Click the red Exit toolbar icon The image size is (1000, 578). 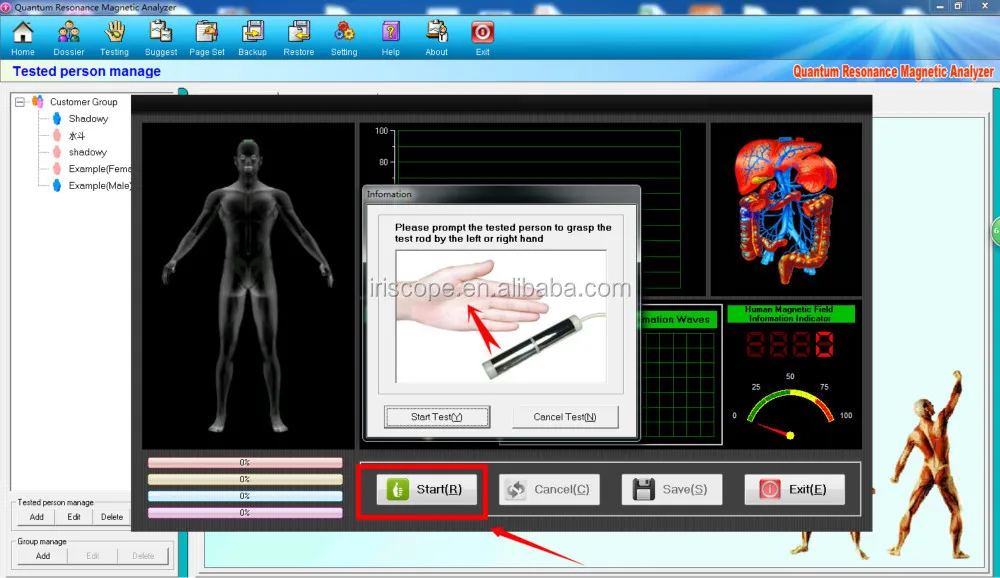click(483, 38)
